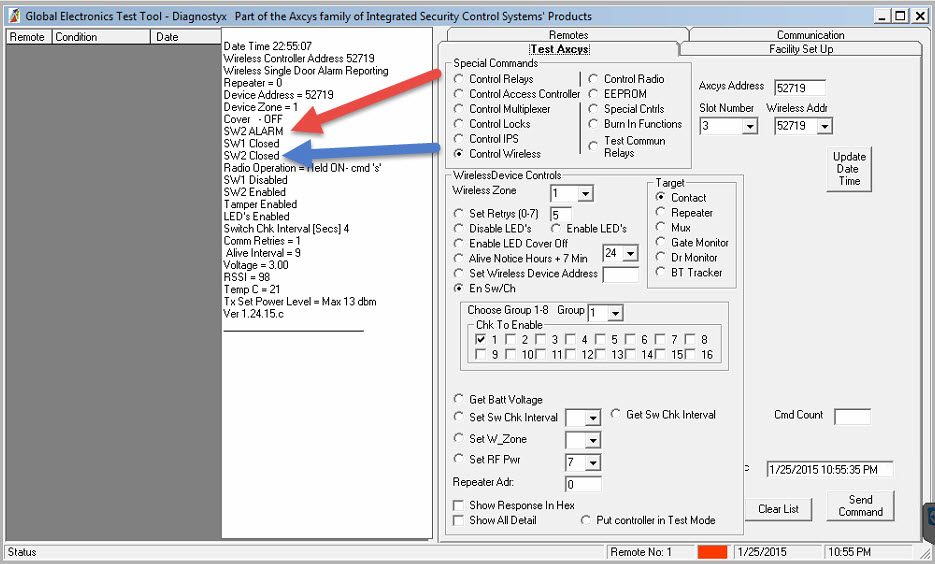Select Put controller in Test Mode

pyautogui.click(x=586, y=520)
